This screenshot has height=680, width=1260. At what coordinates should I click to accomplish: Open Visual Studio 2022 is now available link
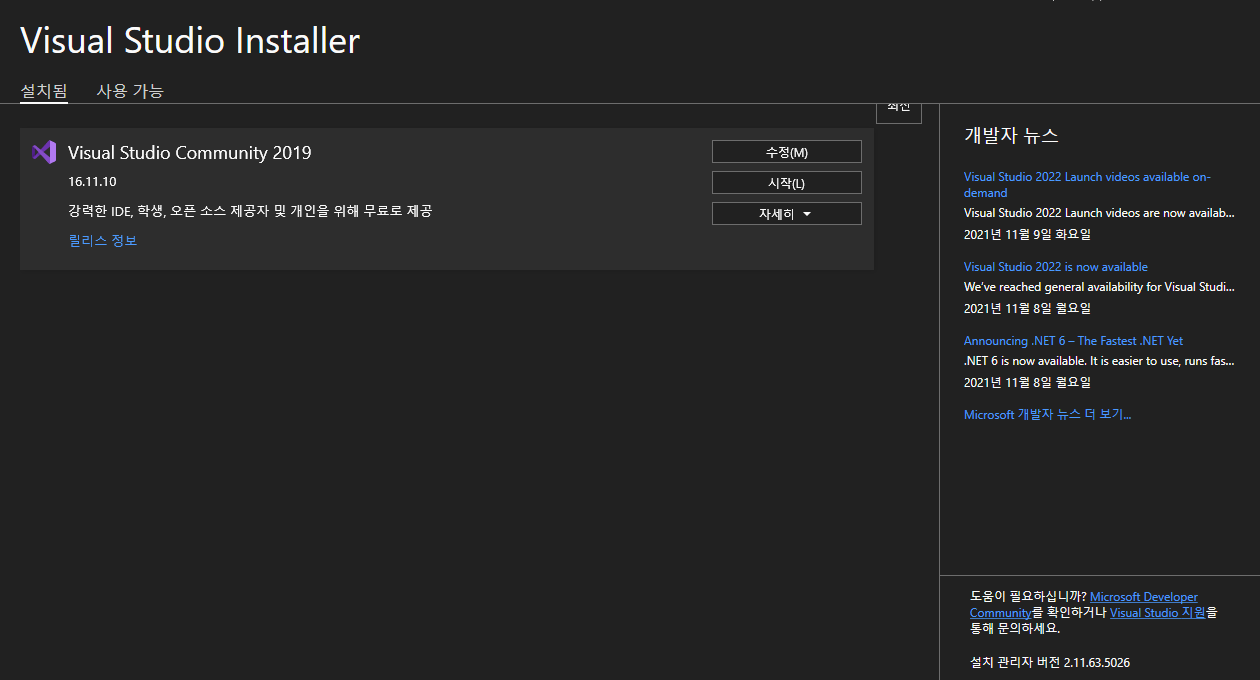pos(1056,267)
